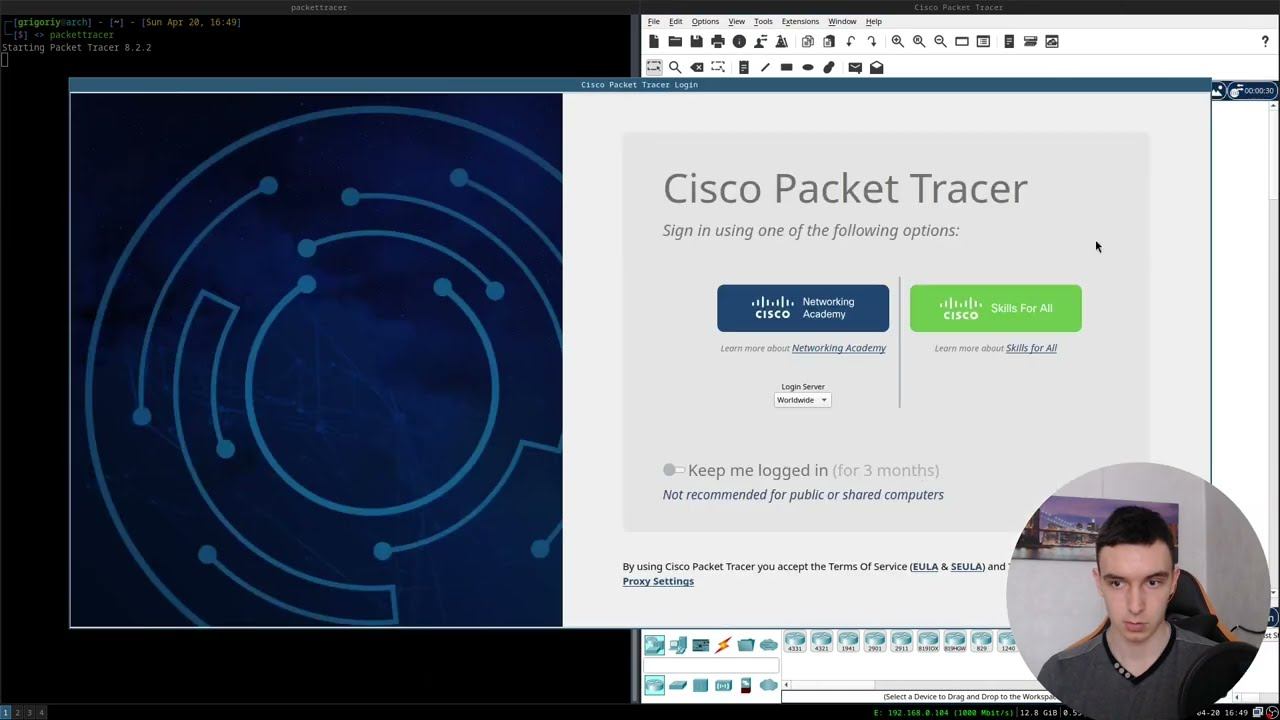Choose the Delete tool icon
The height and width of the screenshot is (720, 1280).
coord(697,67)
